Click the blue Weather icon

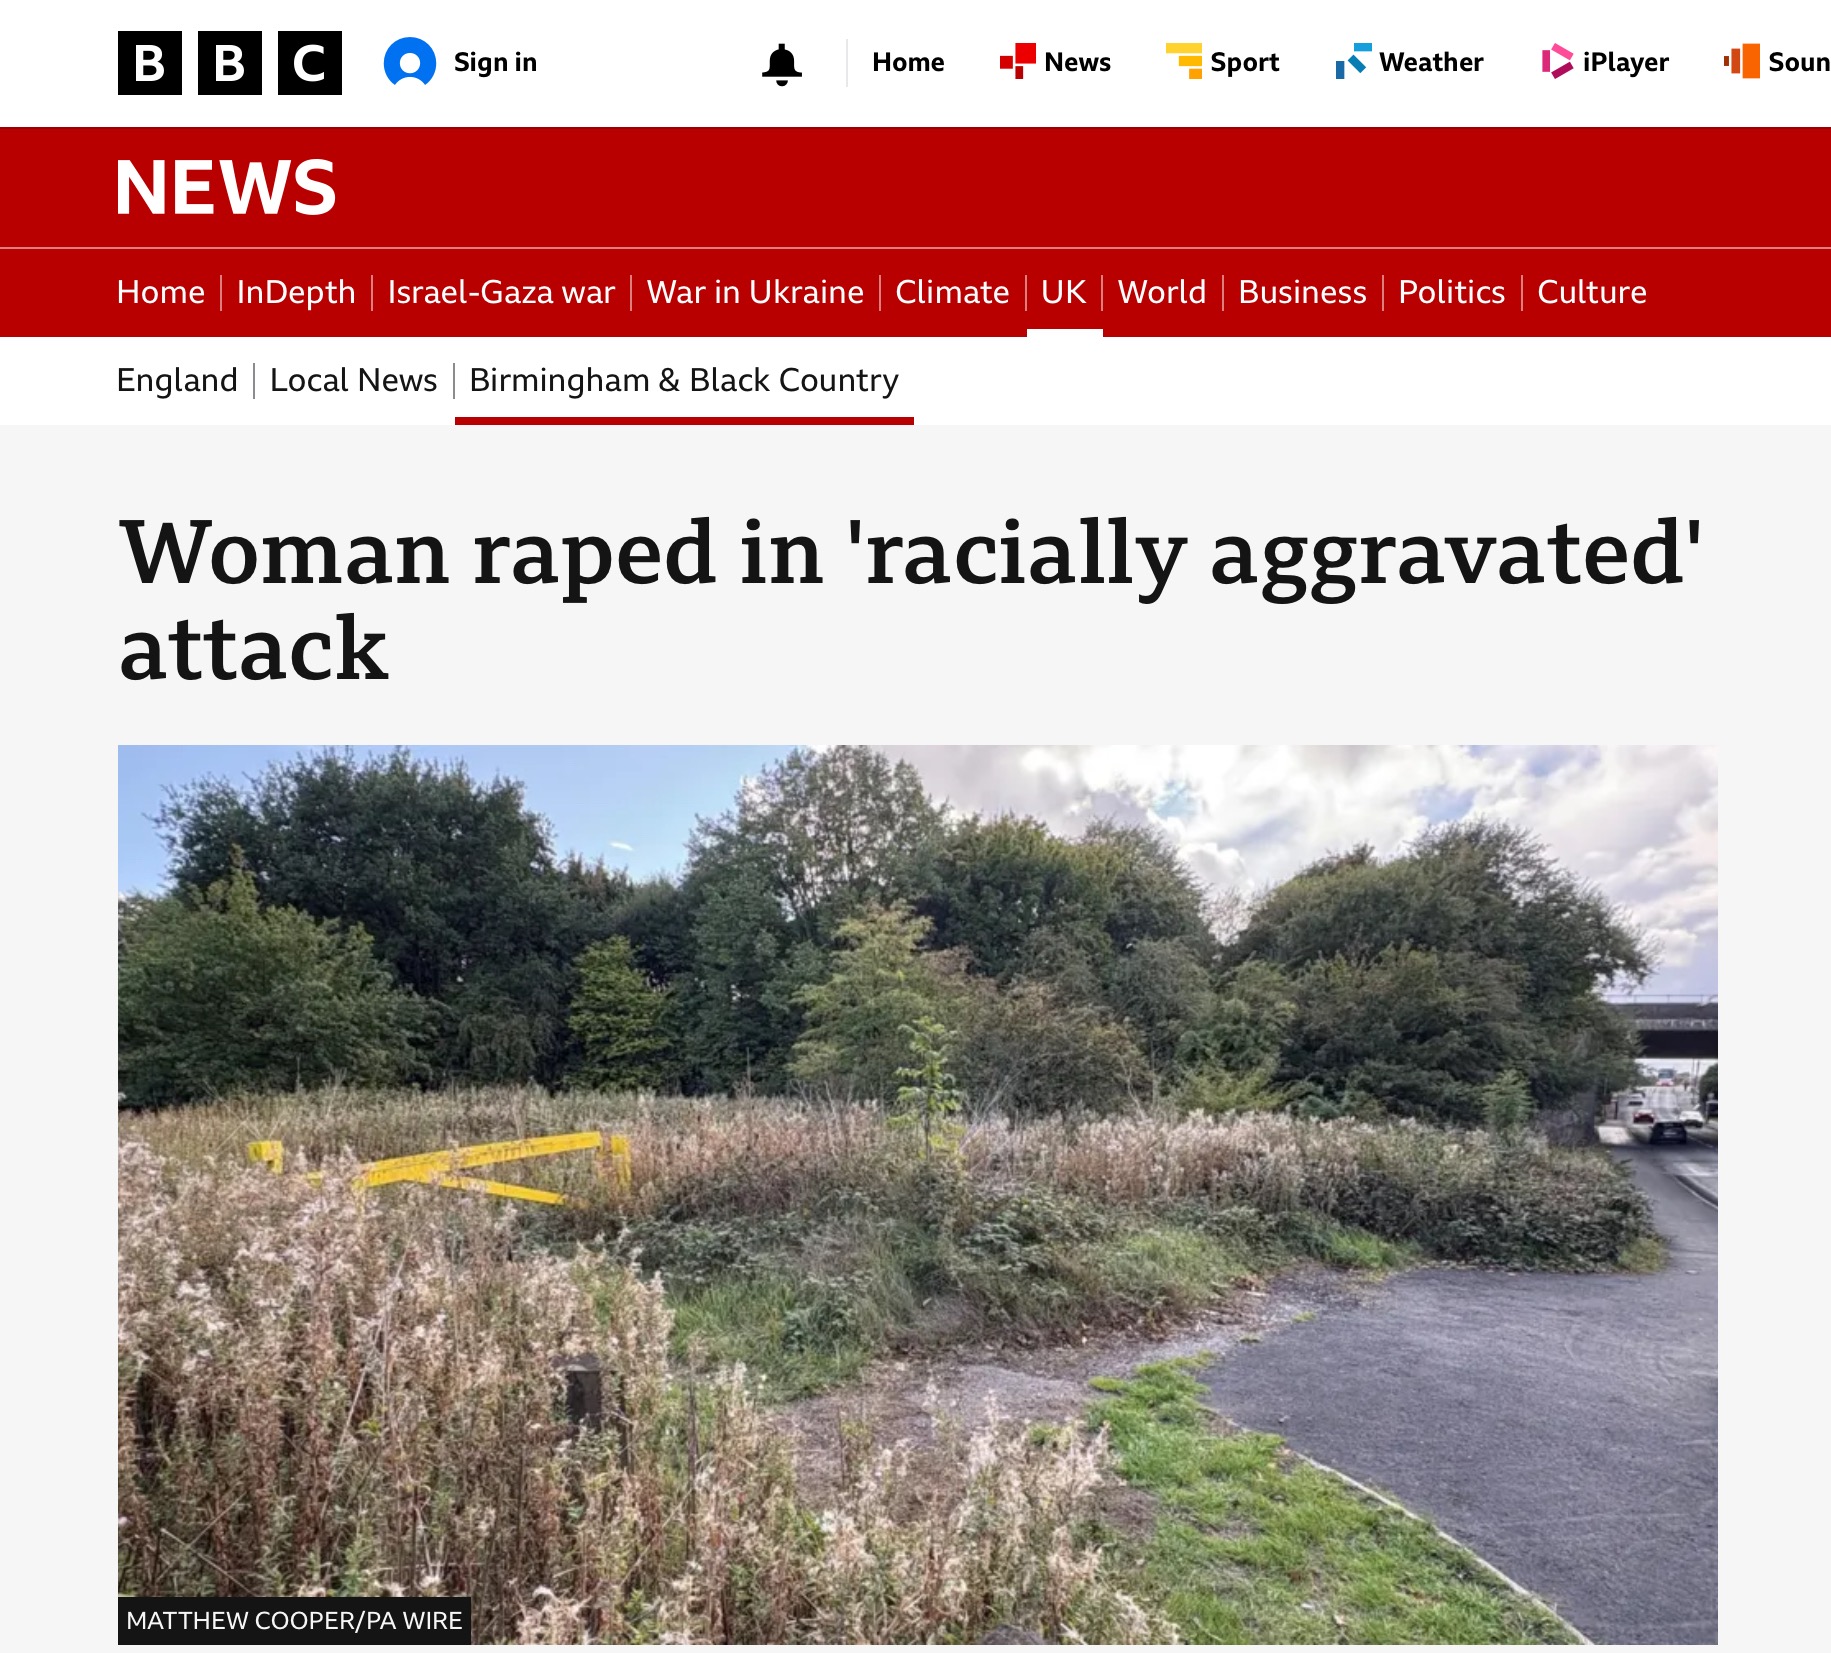pyautogui.click(x=1353, y=62)
